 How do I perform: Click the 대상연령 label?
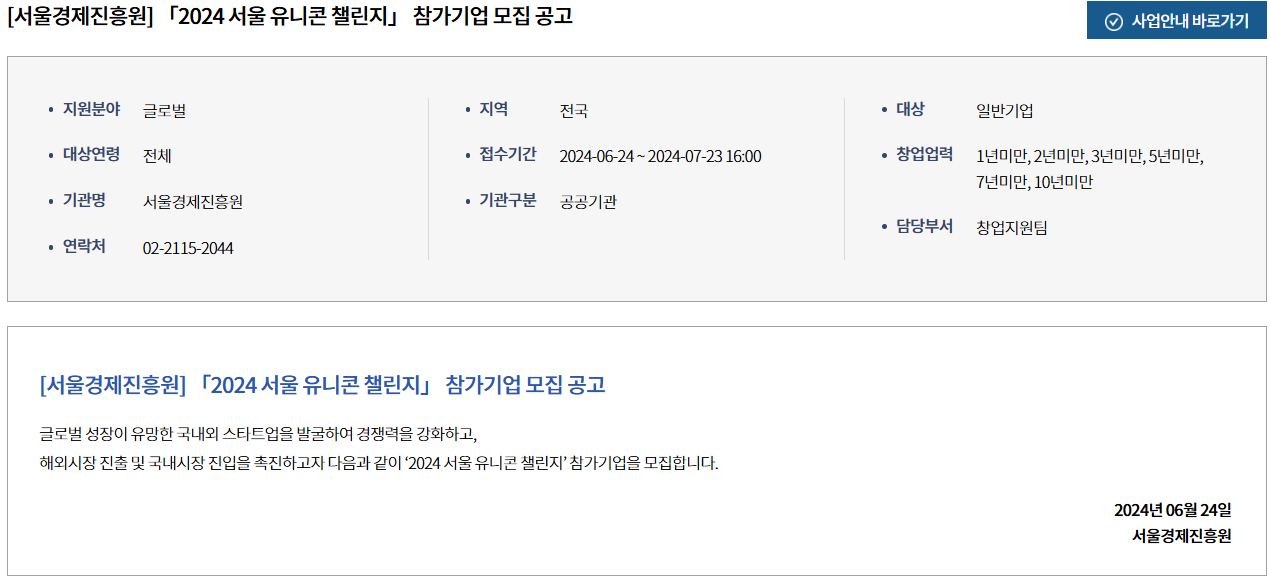coord(91,154)
